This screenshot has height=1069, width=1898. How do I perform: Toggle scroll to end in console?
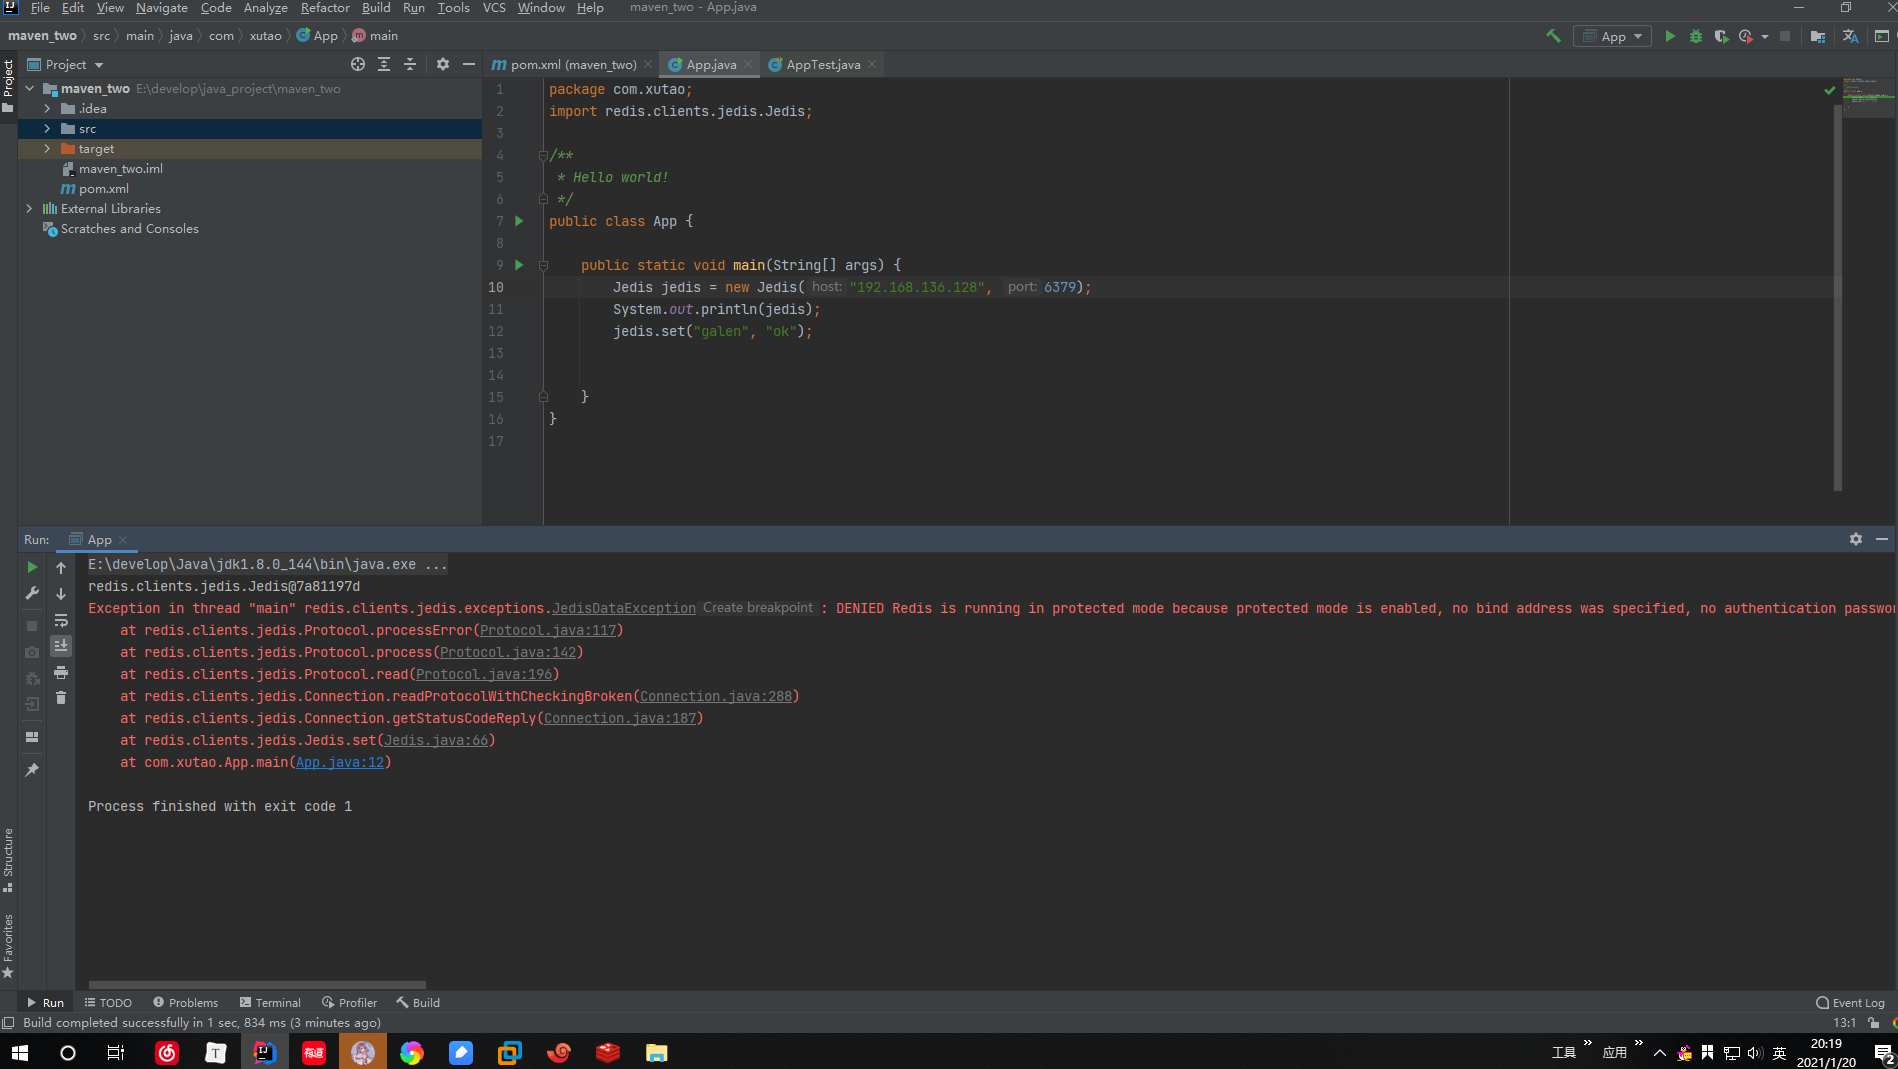61,646
